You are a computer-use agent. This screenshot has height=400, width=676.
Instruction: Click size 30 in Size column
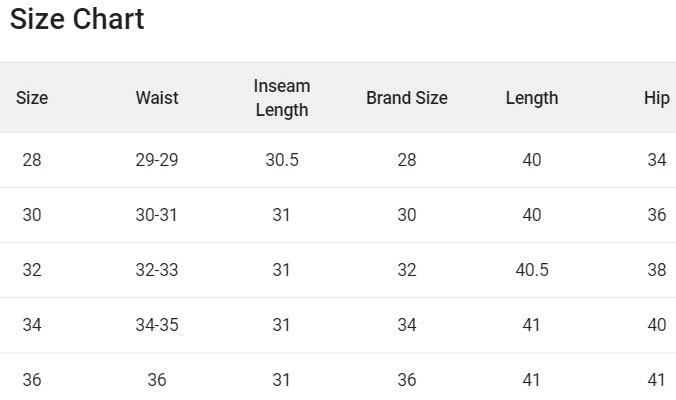coord(32,215)
